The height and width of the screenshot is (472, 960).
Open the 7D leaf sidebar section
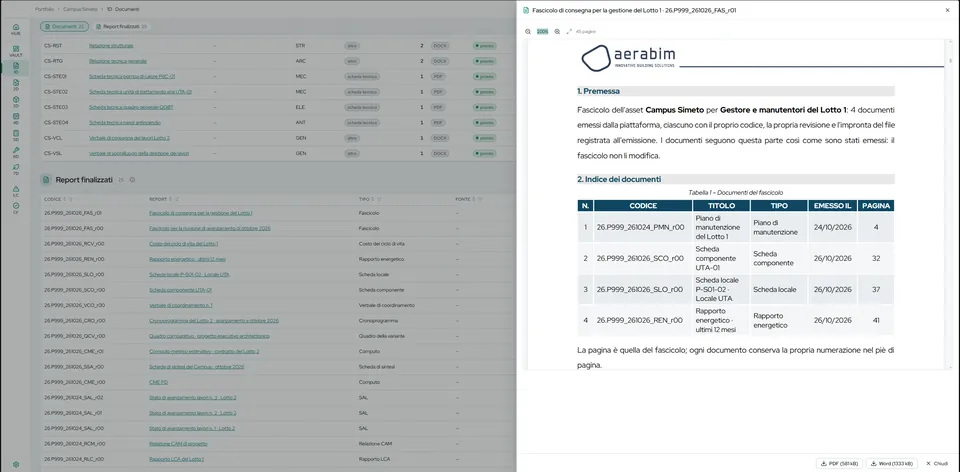pyautogui.click(x=16, y=168)
